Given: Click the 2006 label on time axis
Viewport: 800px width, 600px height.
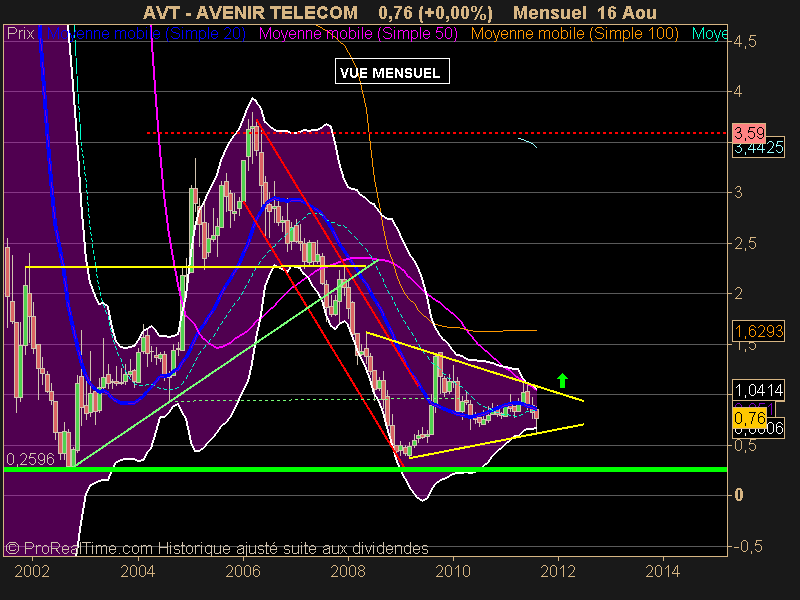Looking at the screenshot, I should [243, 571].
